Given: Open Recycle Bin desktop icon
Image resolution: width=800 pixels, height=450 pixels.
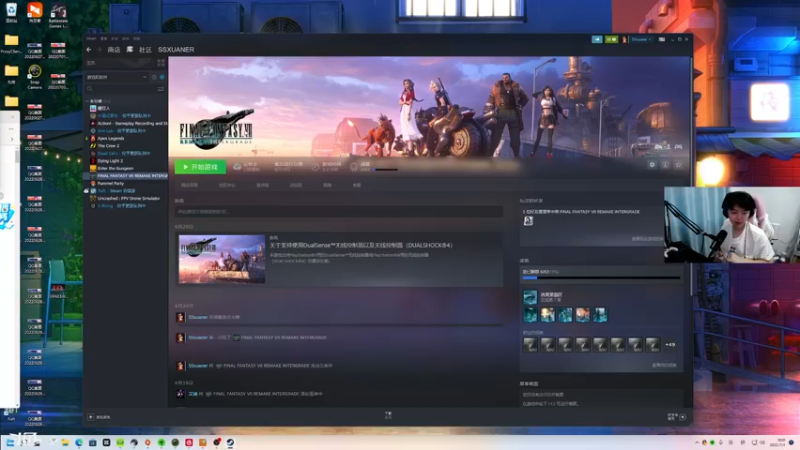Looking at the screenshot, I should tap(11, 12).
